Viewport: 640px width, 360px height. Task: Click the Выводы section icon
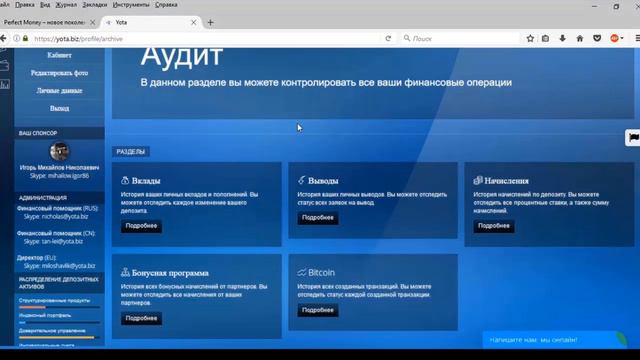[x=301, y=180]
